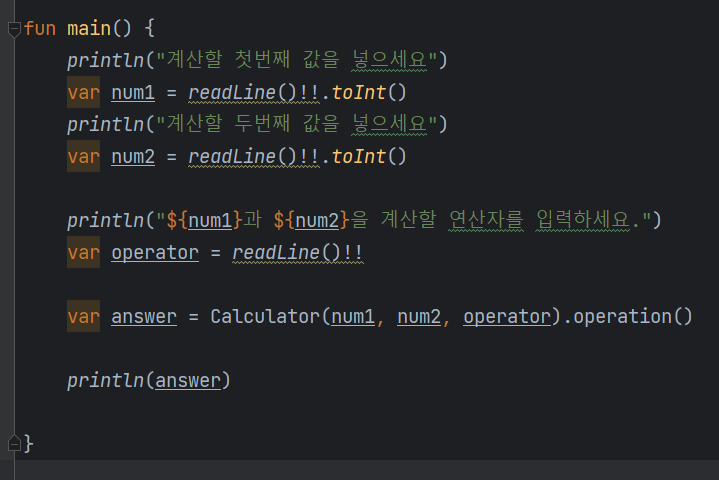Image resolution: width=719 pixels, height=480 pixels.
Task: Click toInt in the num2 line
Action: pos(359,157)
